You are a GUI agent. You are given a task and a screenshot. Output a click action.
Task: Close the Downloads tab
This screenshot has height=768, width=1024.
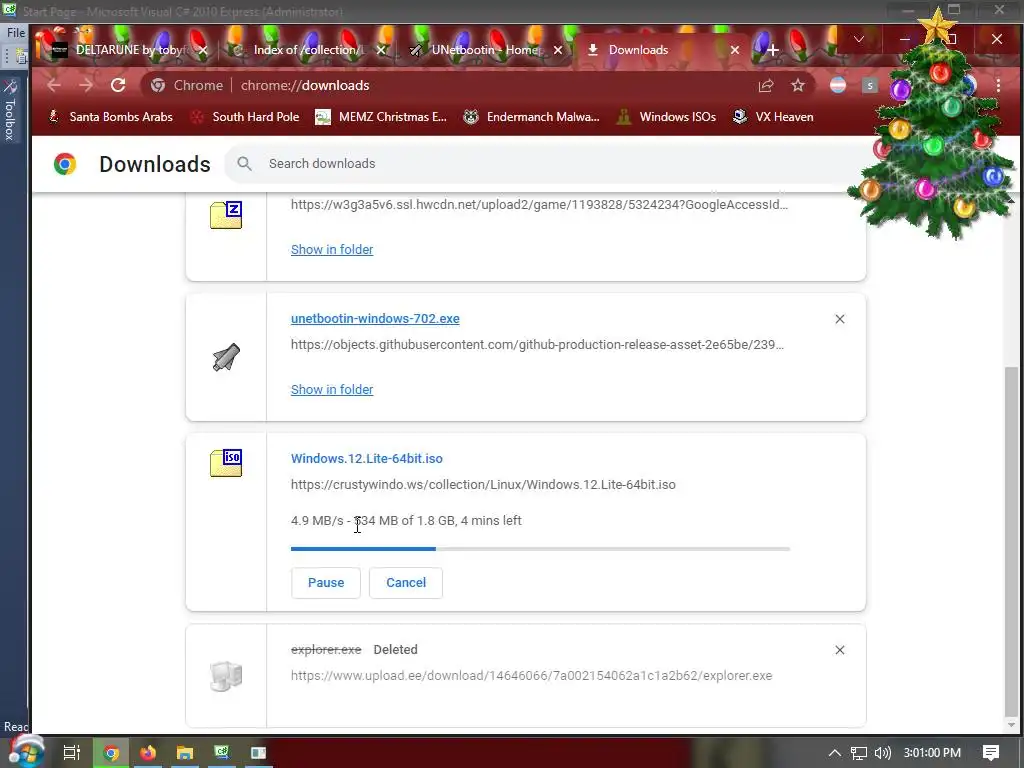(735, 50)
